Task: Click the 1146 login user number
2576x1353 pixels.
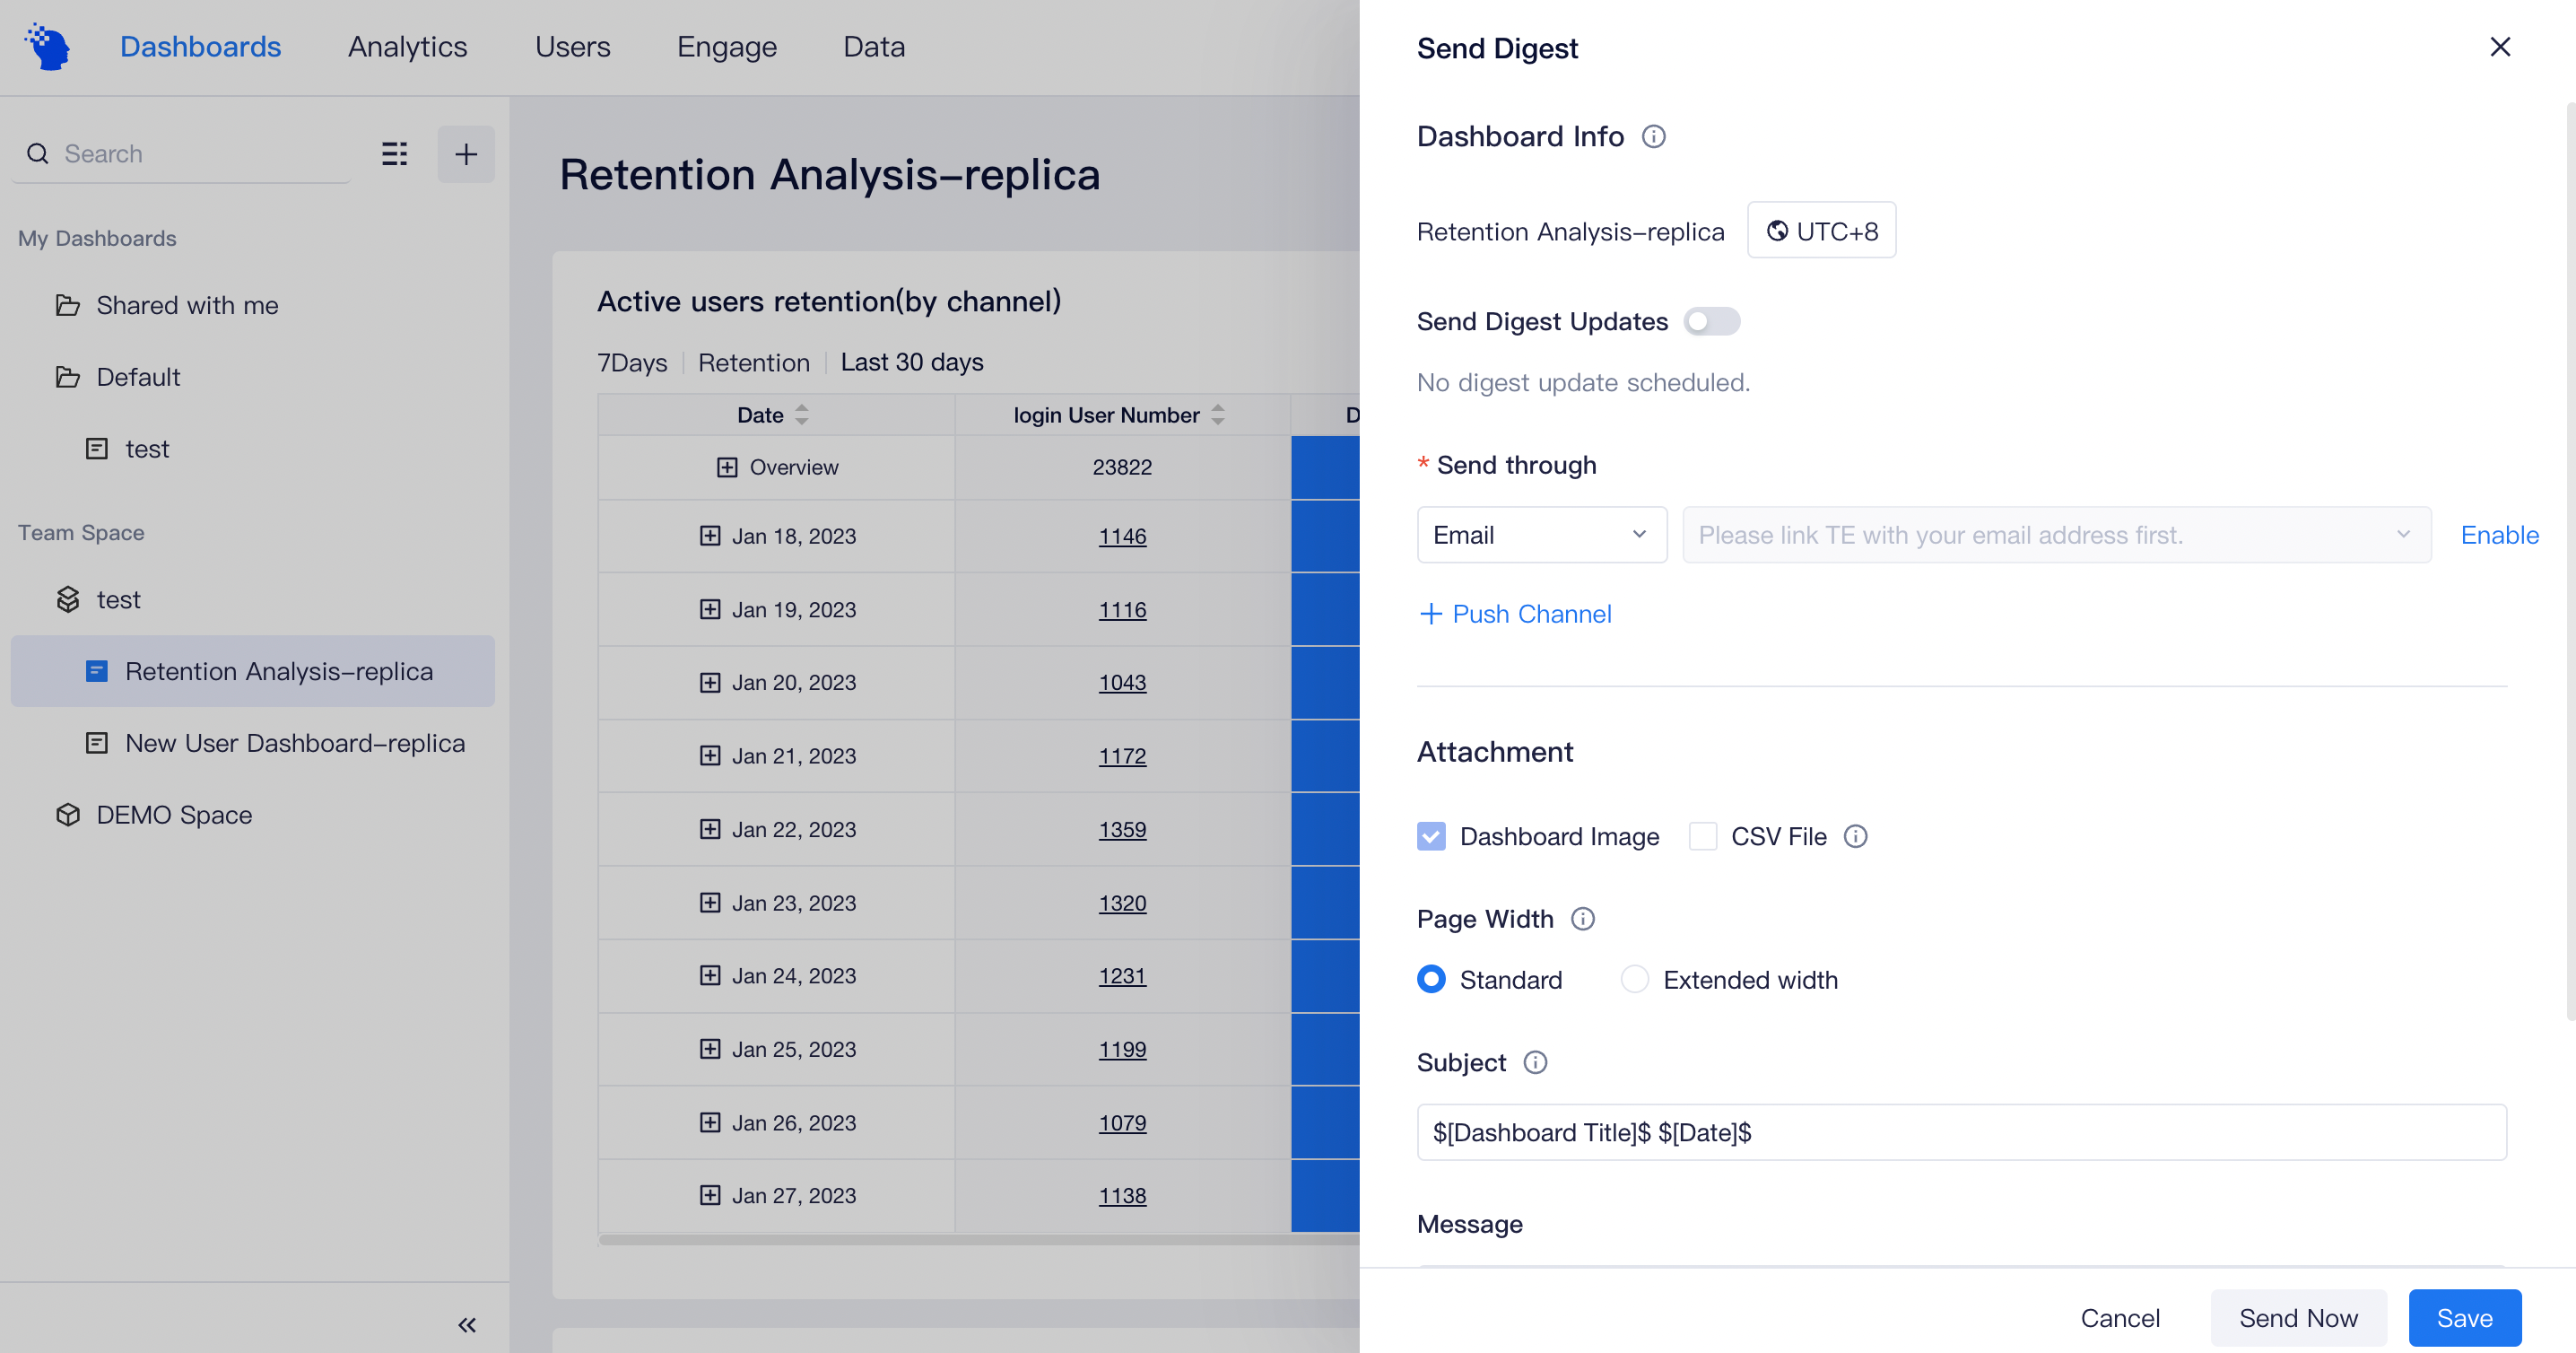Action: [1122, 536]
